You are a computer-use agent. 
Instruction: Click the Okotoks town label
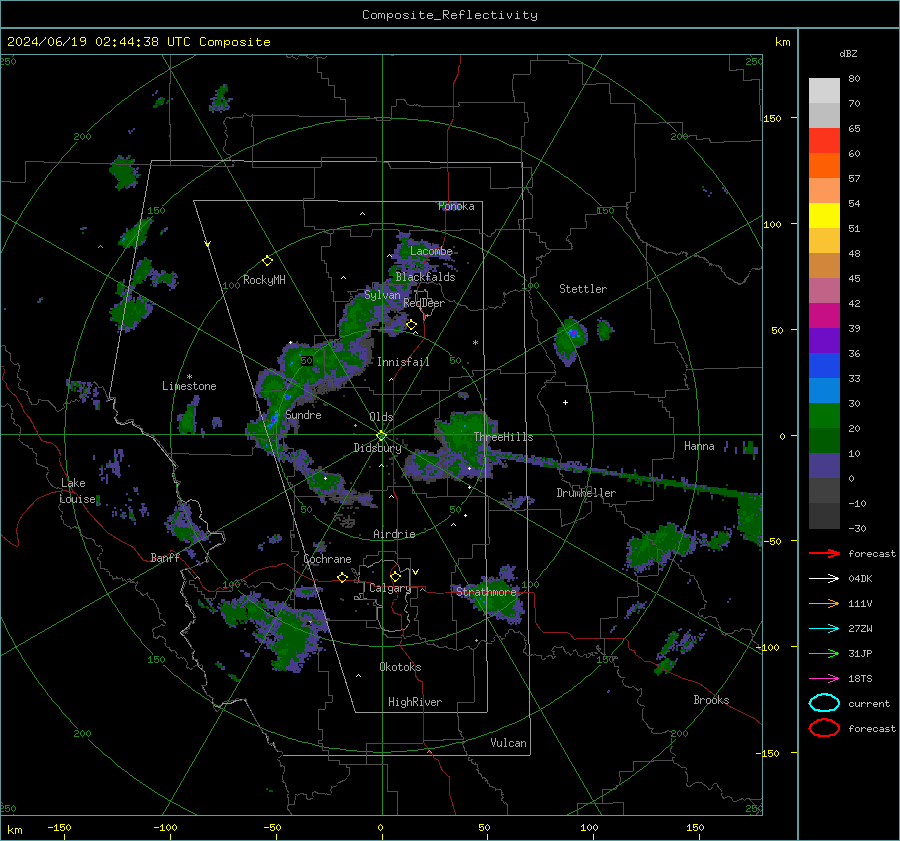pyautogui.click(x=400, y=667)
